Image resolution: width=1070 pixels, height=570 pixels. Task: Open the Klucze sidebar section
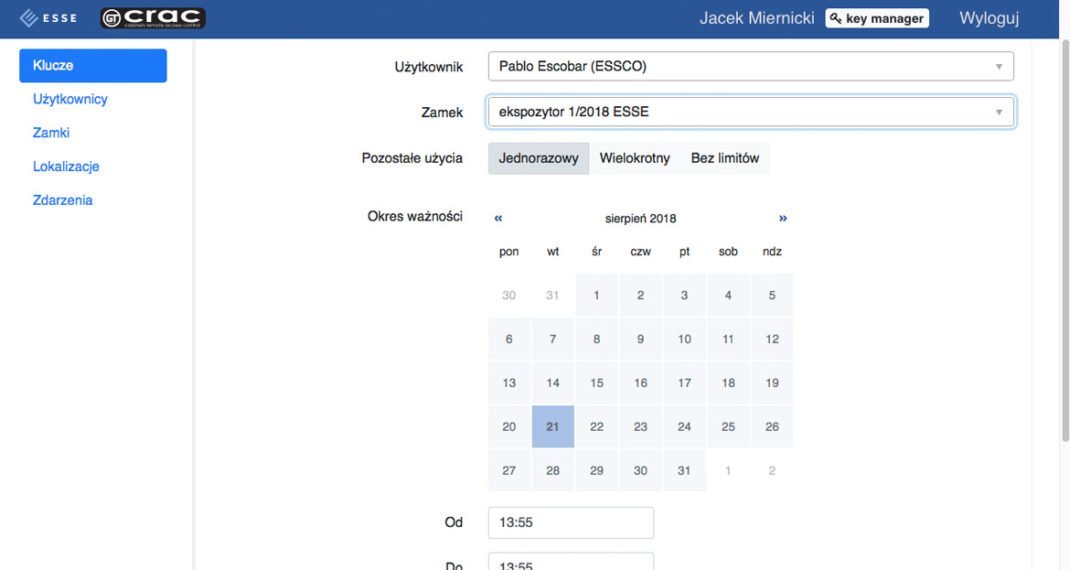[93, 66]
